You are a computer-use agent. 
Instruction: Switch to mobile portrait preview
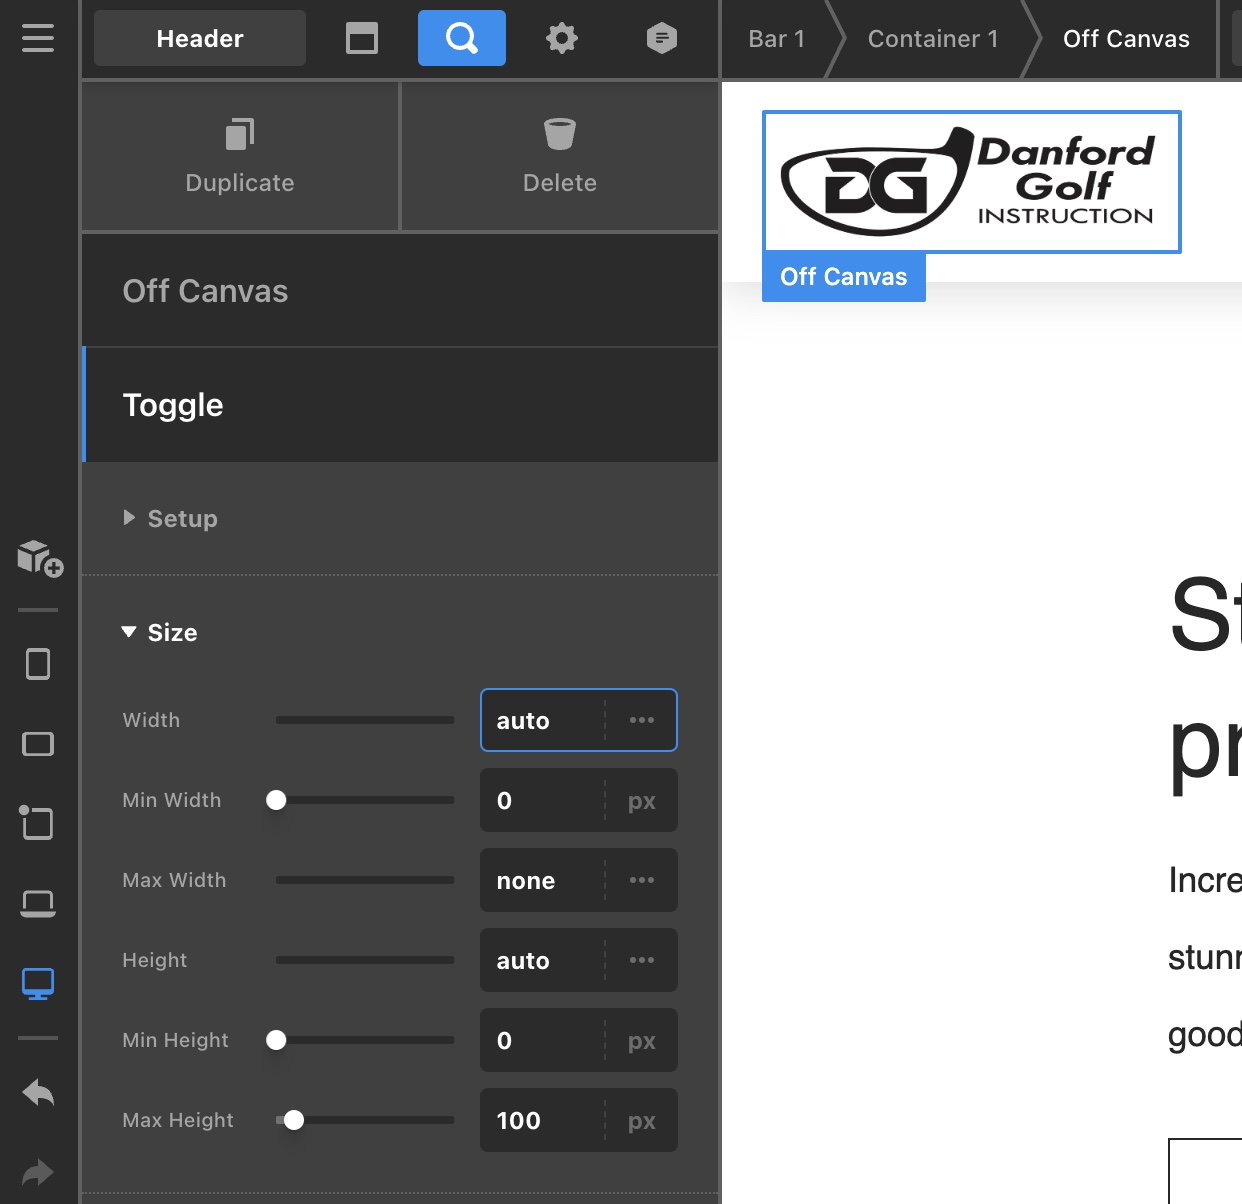[x=38, y=664]
